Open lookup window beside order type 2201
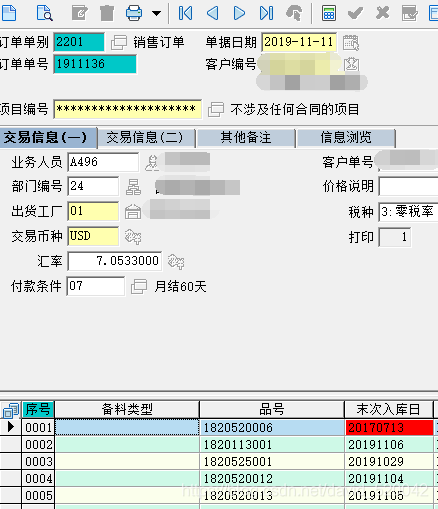 pos(119,42)
